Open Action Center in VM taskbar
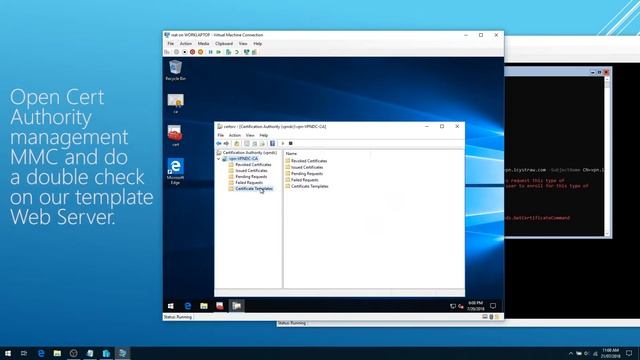 tap(493, 306)
